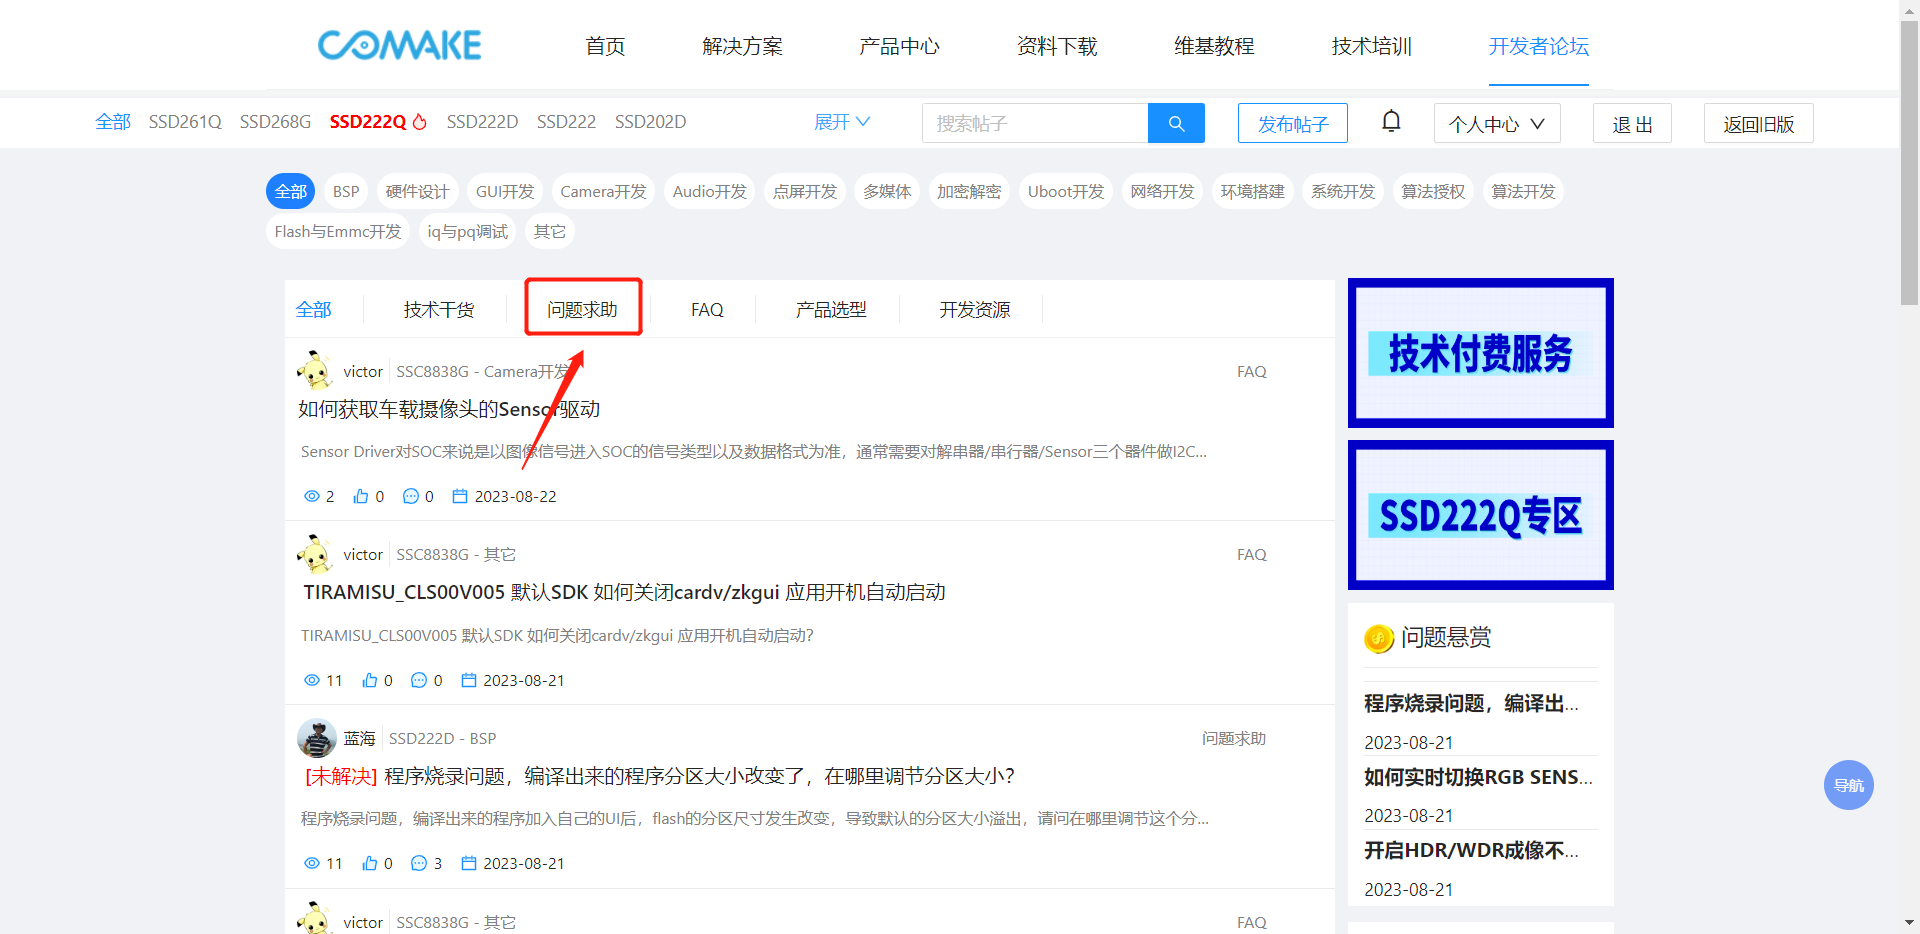
Task: Click the page vertical scrollbar thumb
Action: pos(1909,160)
